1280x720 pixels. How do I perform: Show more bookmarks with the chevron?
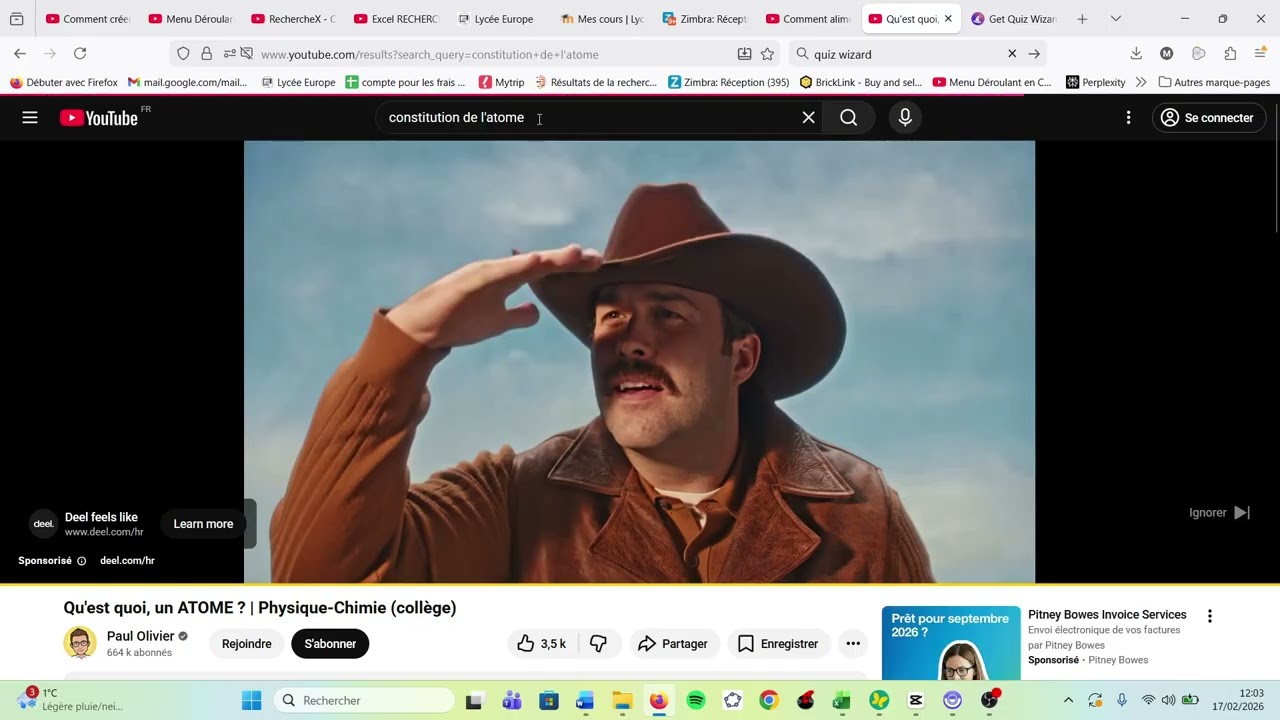coord(1141,82)
